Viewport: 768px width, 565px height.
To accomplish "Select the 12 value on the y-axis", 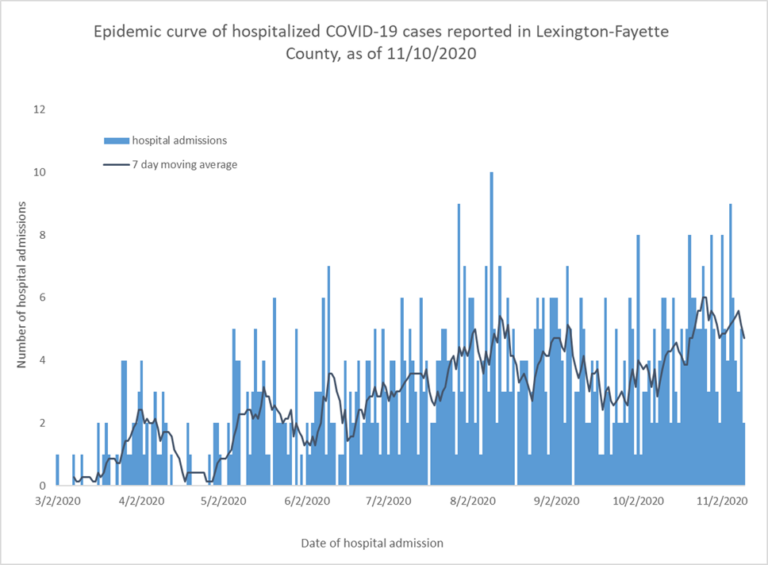I will coord(39,110).
